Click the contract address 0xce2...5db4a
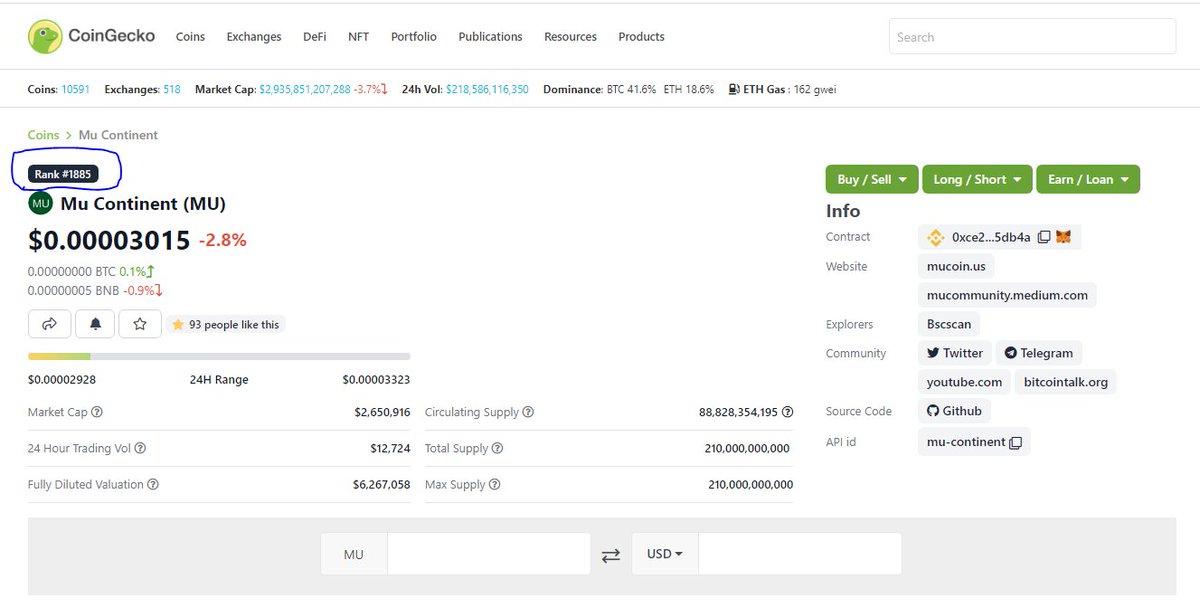Image resolution: width=1200 pixels, height=608 pixels. coord(991,237)
